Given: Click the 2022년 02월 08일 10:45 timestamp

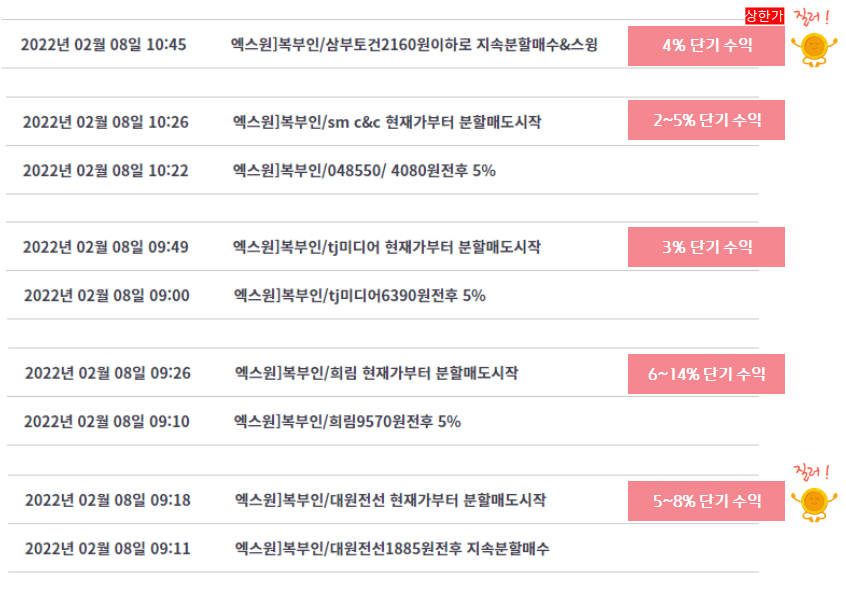Looking at the screenshot, I should pos(104,44).
